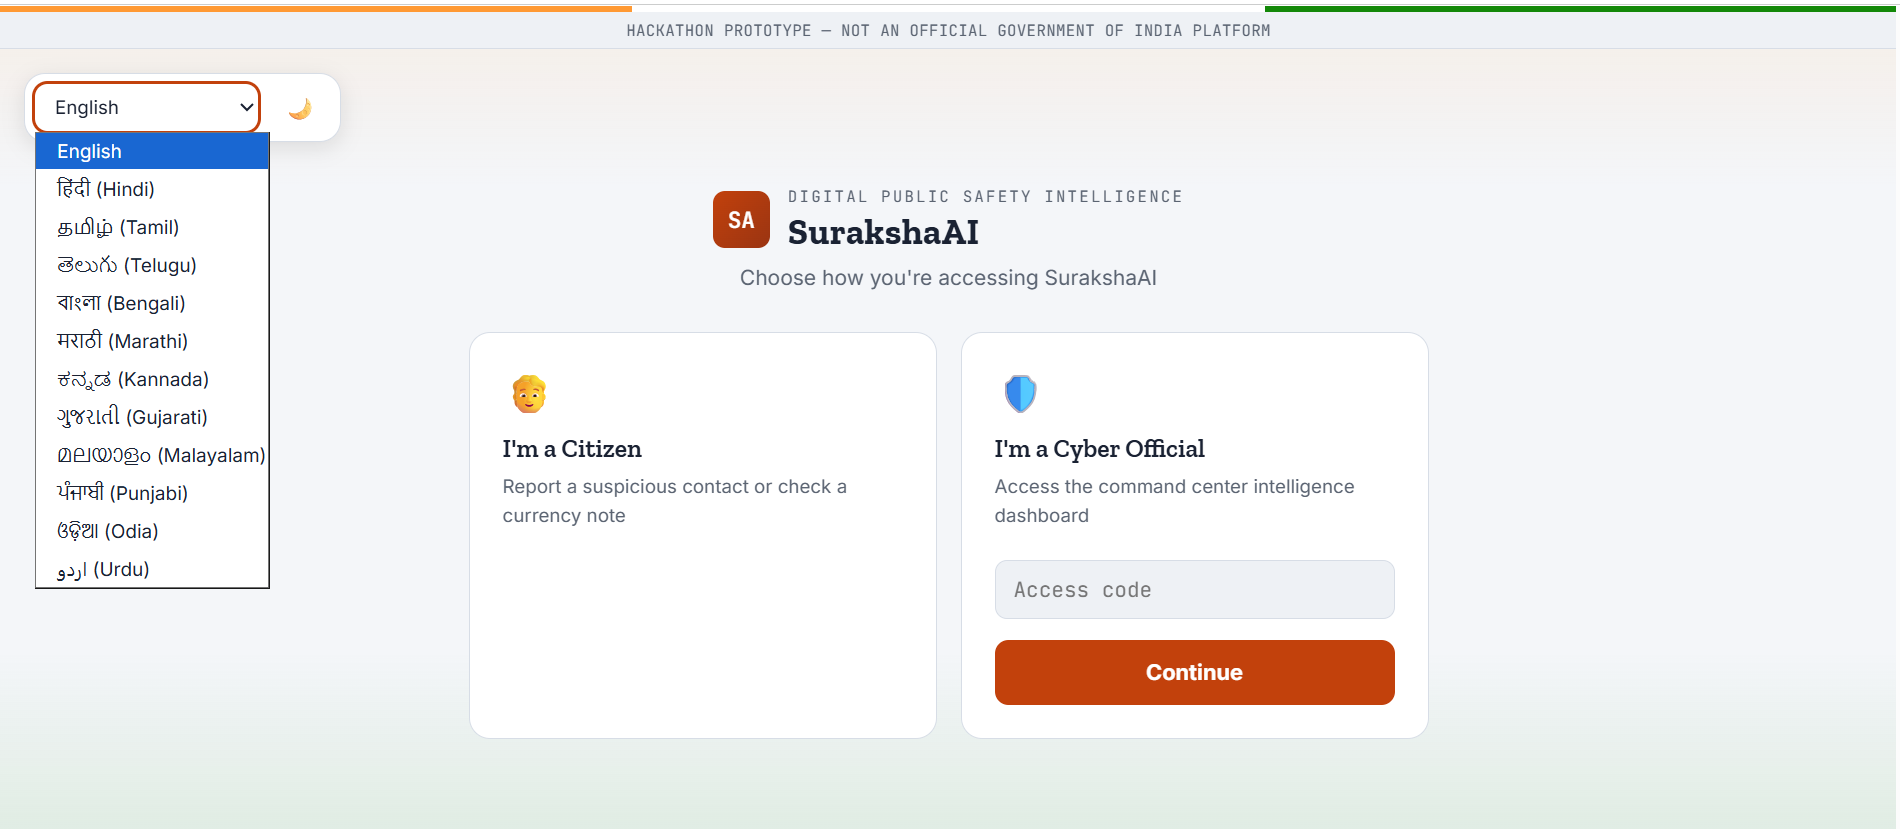Choose Kannada from the list
Image resolution: width=1900 pixels, height=829 pixels.
pyautogui.click(x=152, y=379)
